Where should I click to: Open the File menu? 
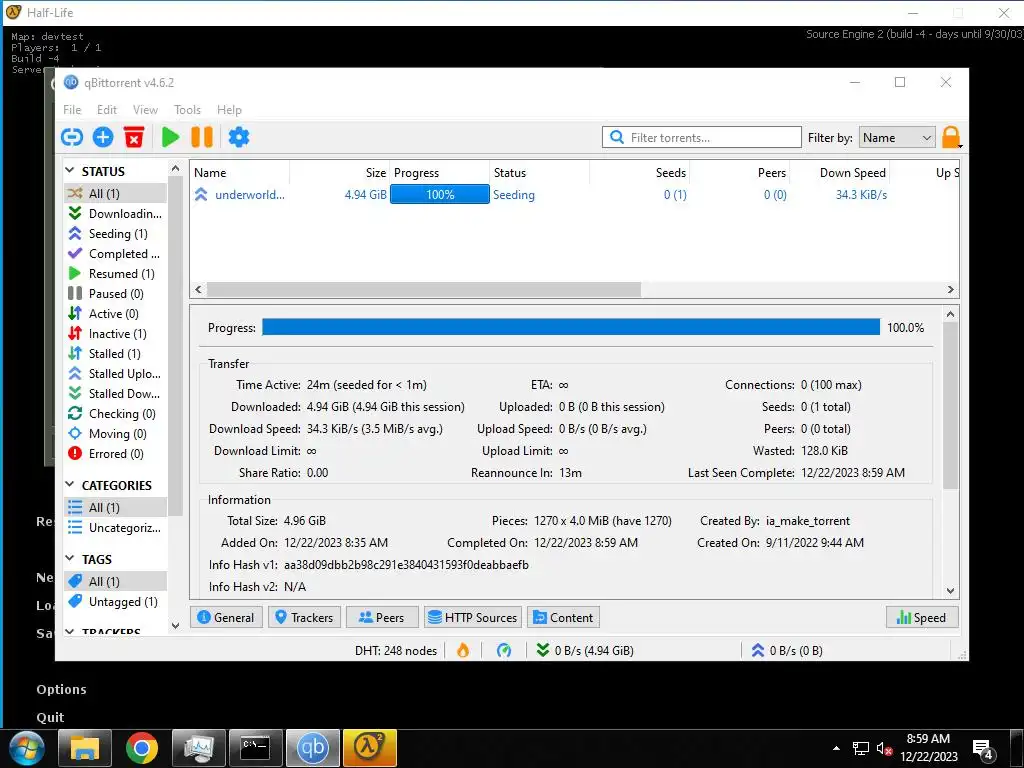pyautogui.click(x=72, y=110)
